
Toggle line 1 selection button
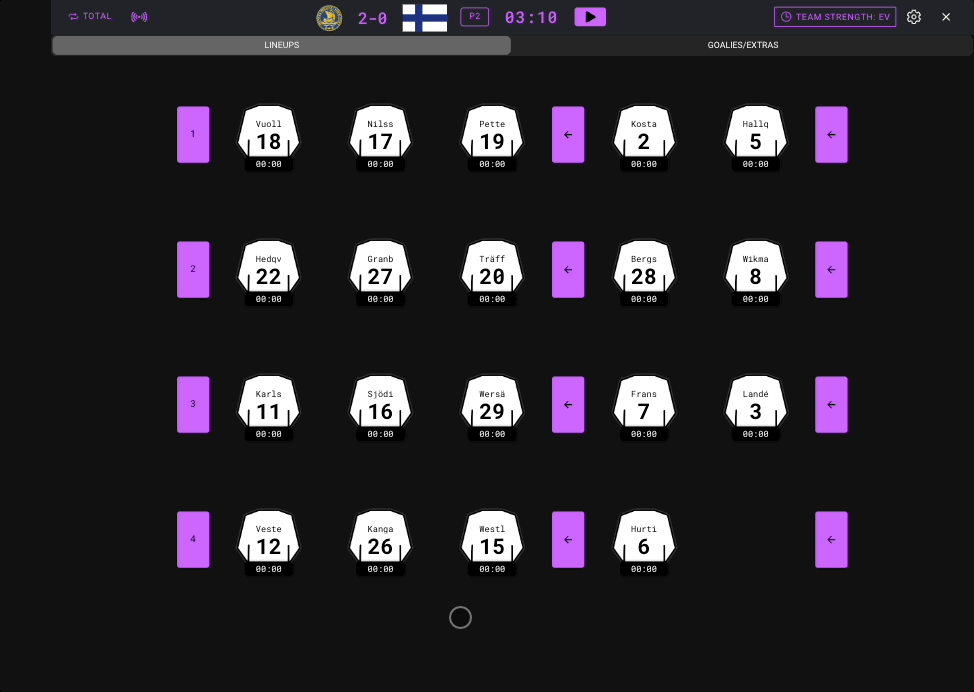pyautogui.click(x=193, y=134)
